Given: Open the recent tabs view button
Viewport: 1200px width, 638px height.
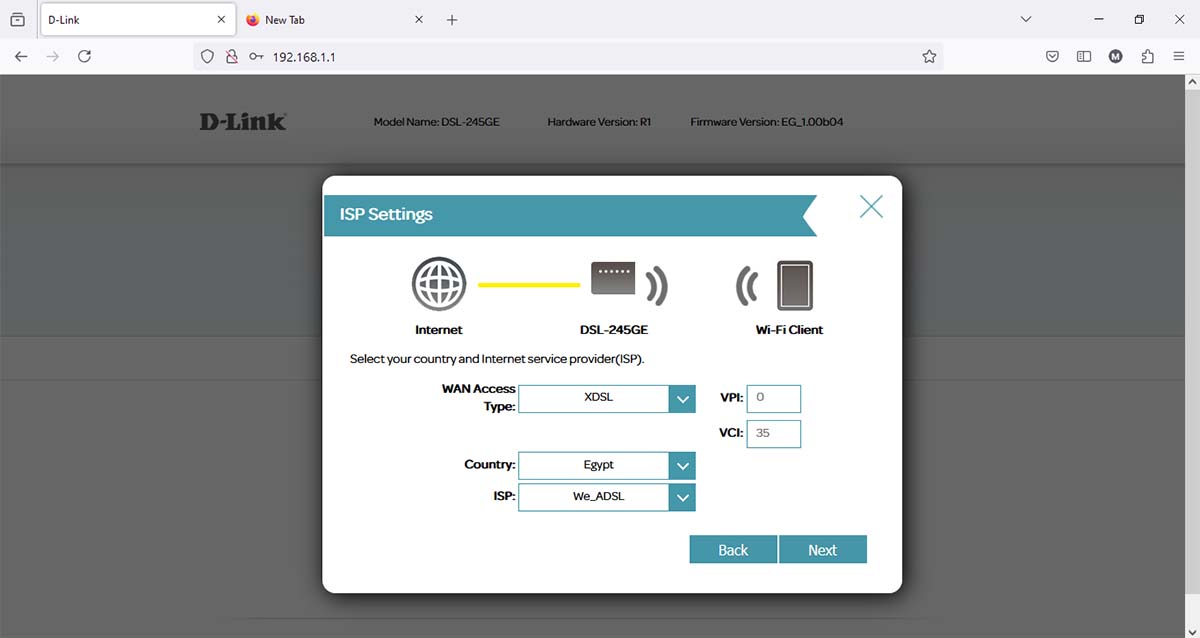Looking at the screenshot, I should (x=17, y=20).
